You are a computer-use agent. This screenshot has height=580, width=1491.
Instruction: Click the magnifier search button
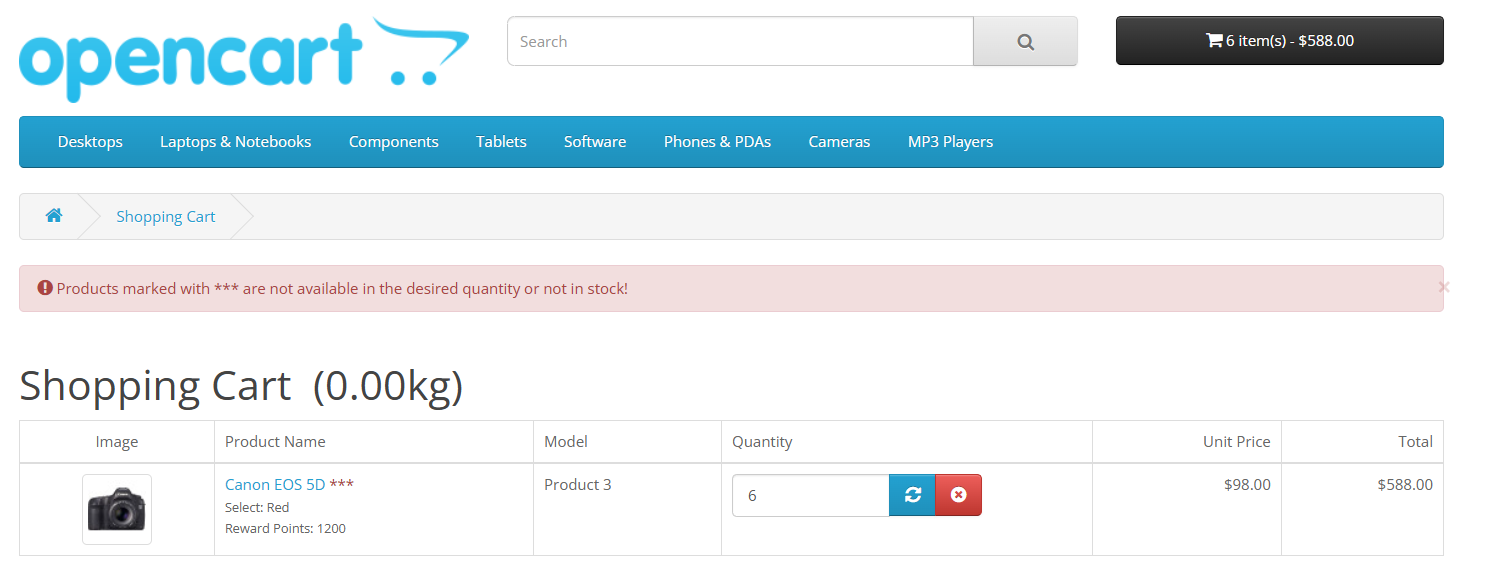[1025, 41]
